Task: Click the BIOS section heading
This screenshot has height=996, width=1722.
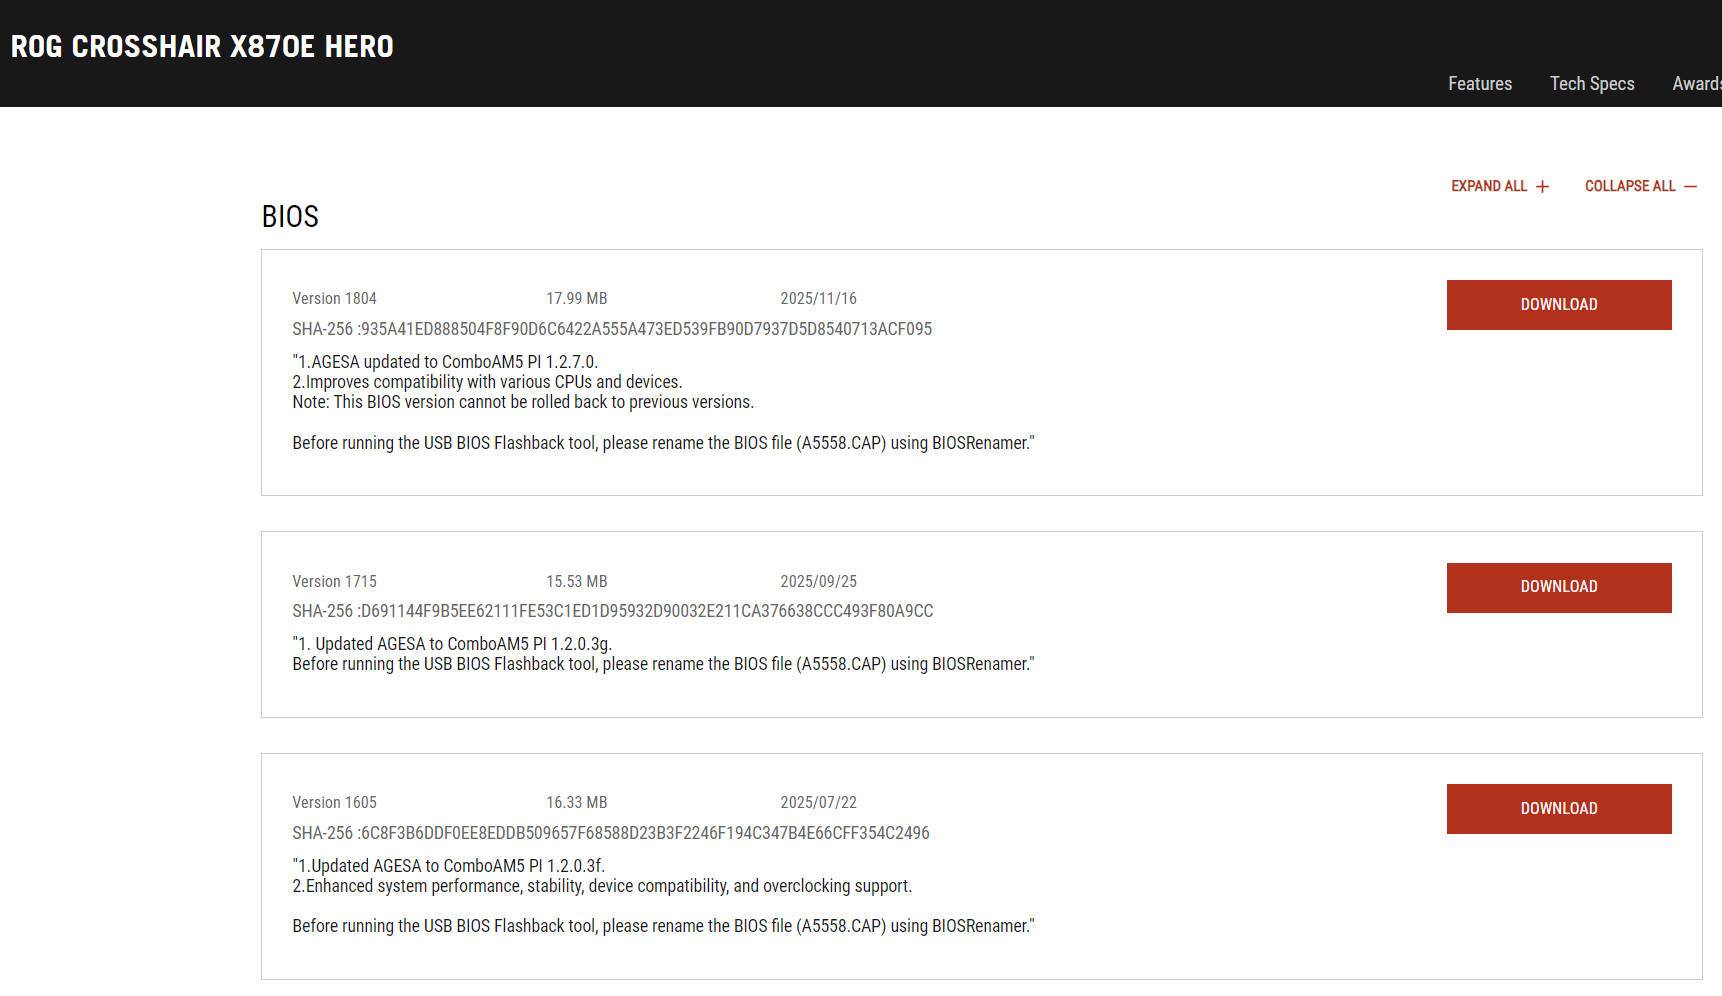Action: pyautogui.click(x=290, y=217)
